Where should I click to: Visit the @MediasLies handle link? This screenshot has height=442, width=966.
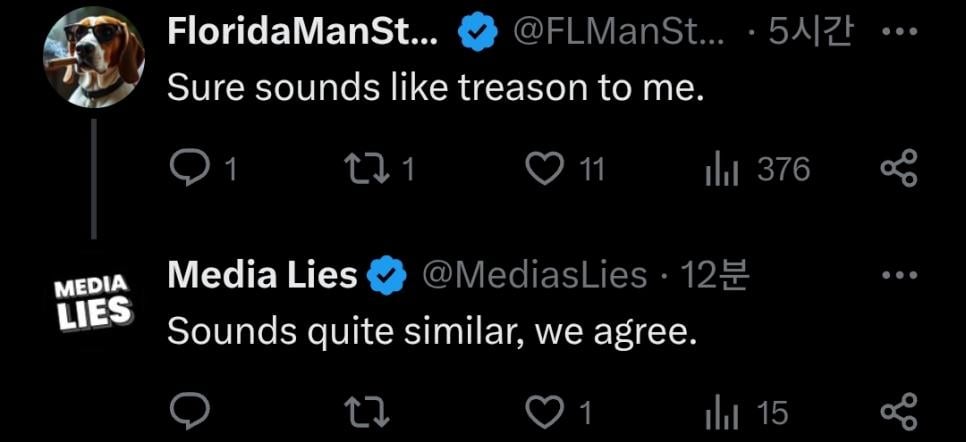534,275
